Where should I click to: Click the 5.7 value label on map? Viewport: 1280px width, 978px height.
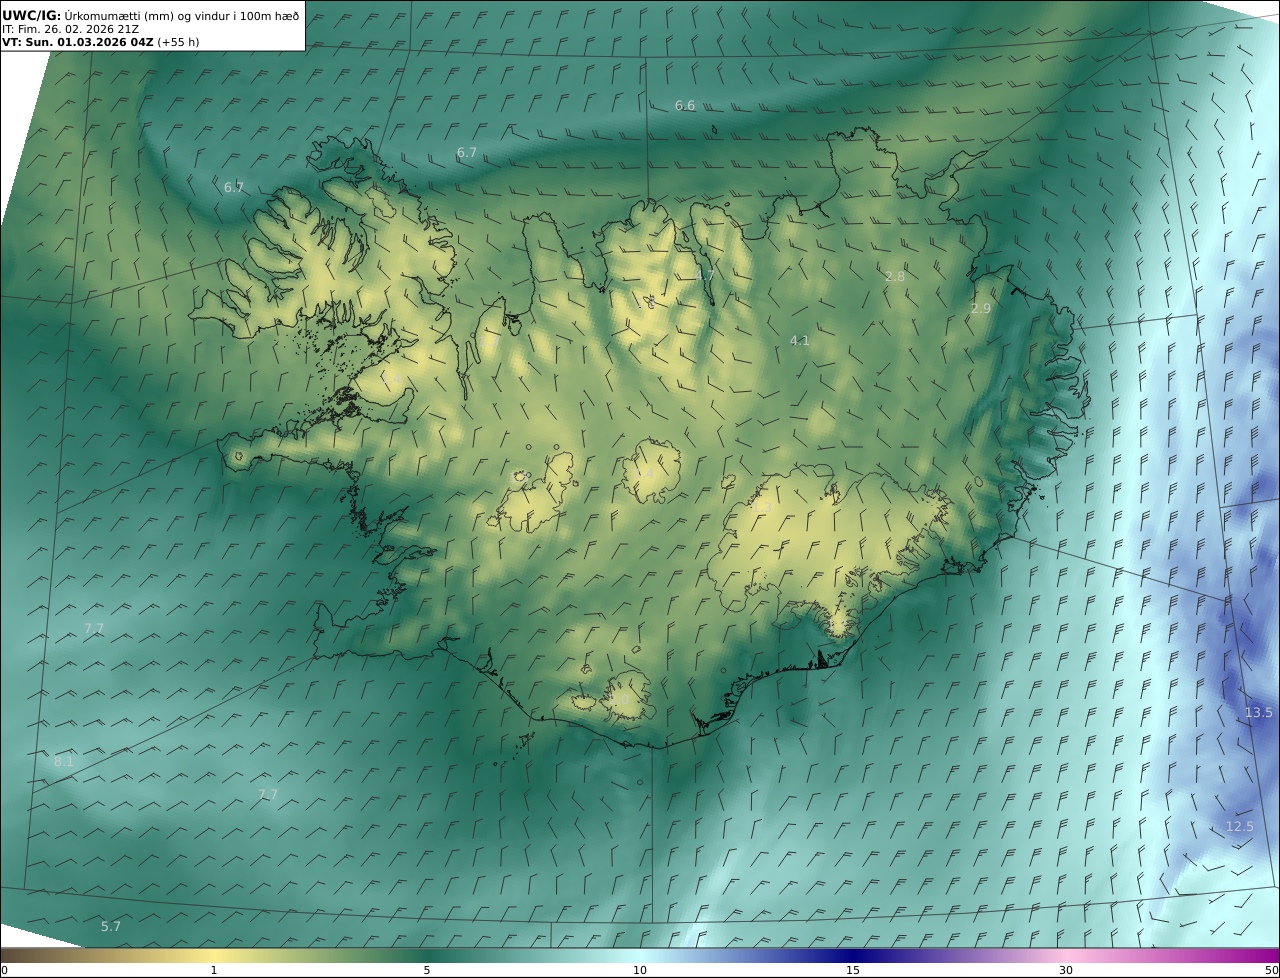point(111,927)
